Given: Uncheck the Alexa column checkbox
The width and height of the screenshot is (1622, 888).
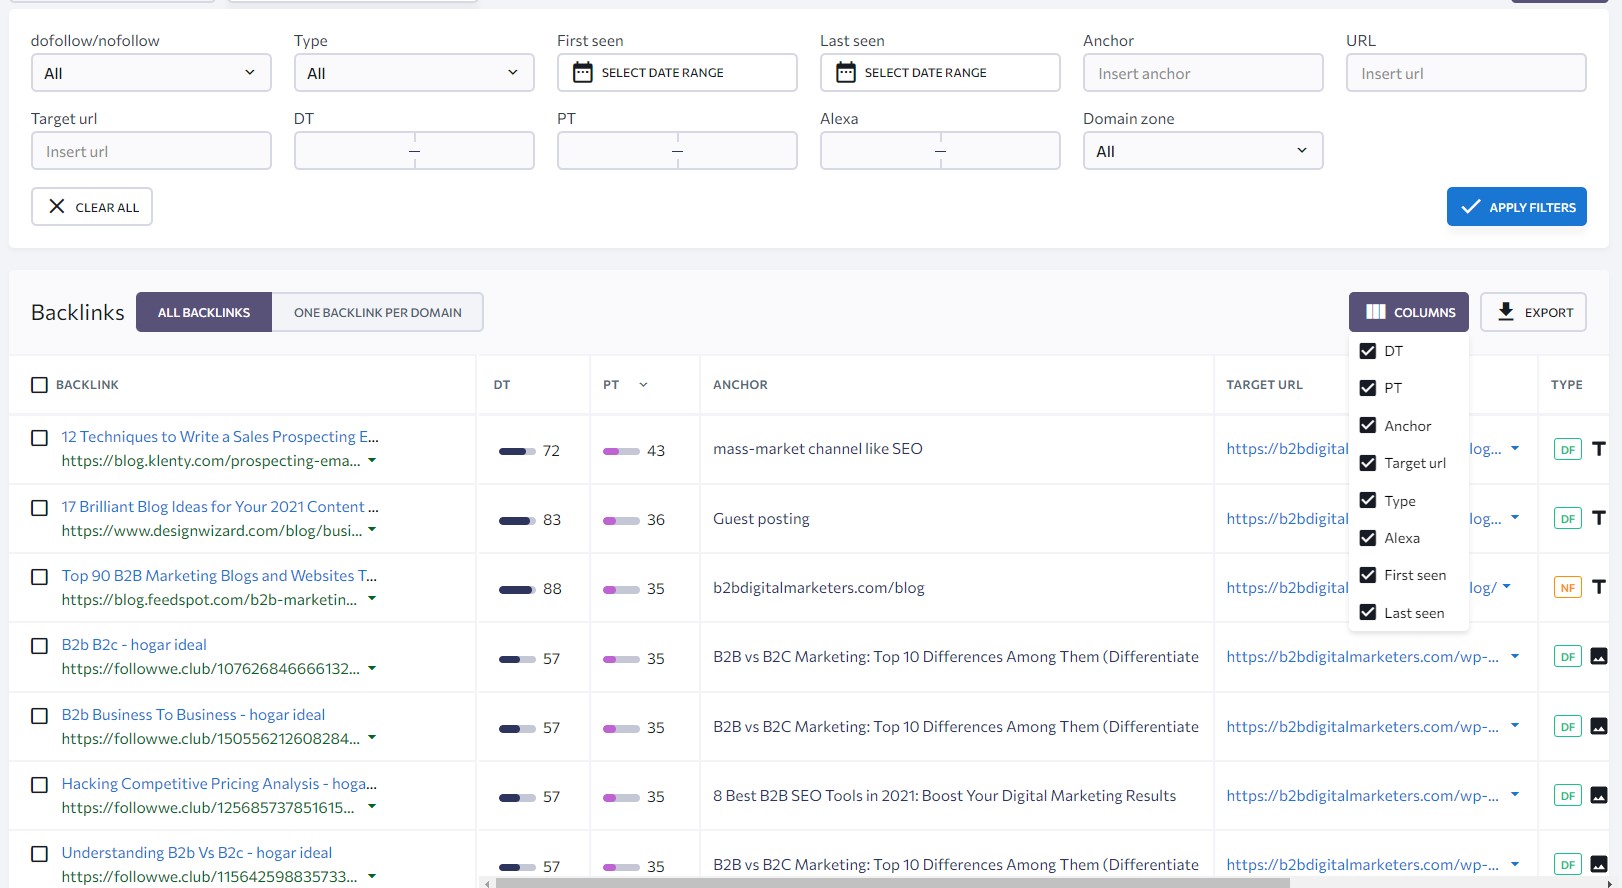Looking at the screenshot, I should pos(1368,538).
